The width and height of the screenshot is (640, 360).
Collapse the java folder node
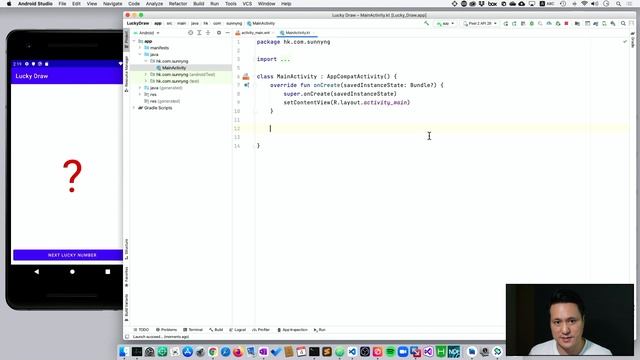[x=140, y=54]
